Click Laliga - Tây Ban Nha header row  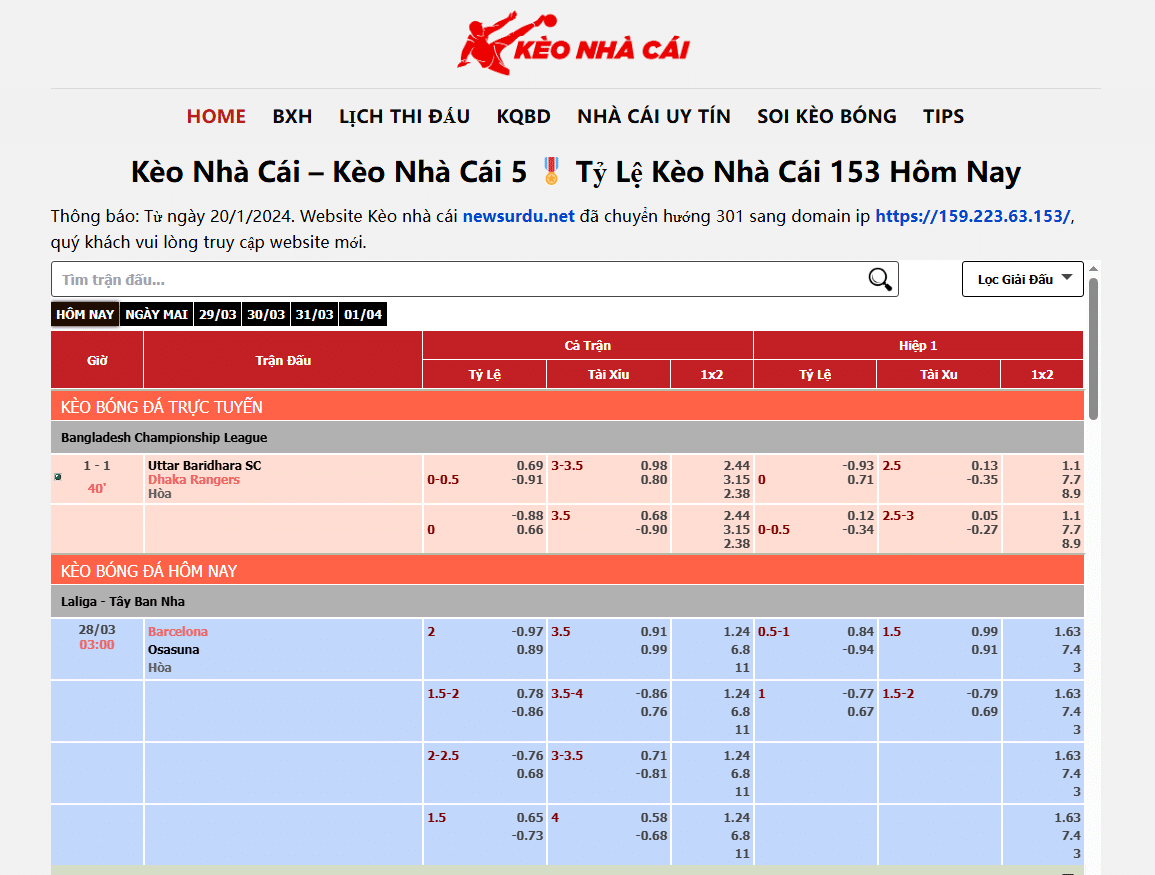tap(567, 602)
